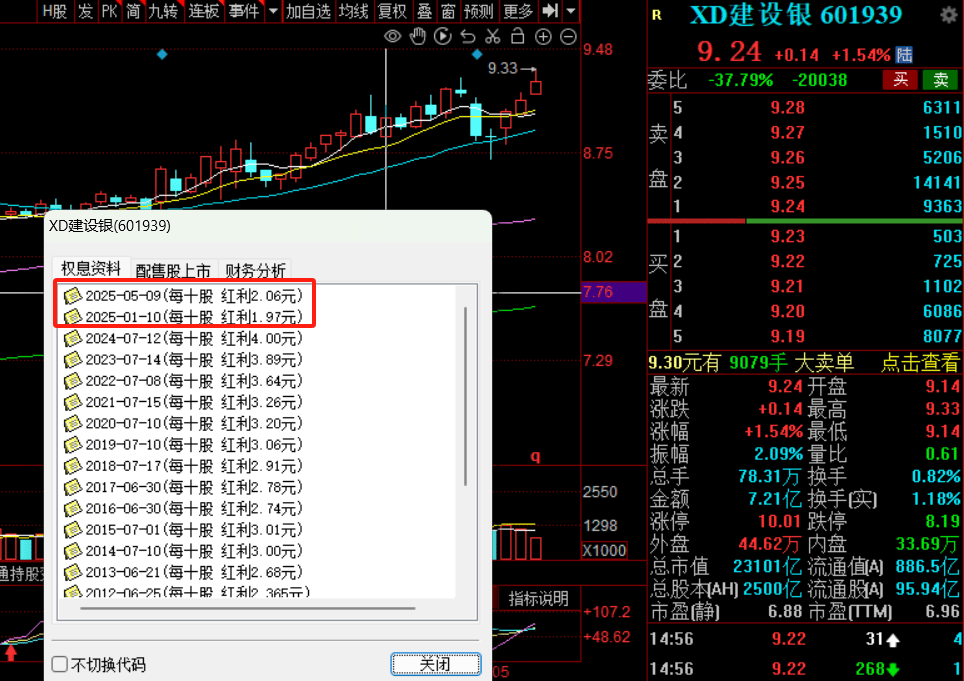Click the 简 toolbar button
This screenshot has height=681, width=964.
[133, 10]
